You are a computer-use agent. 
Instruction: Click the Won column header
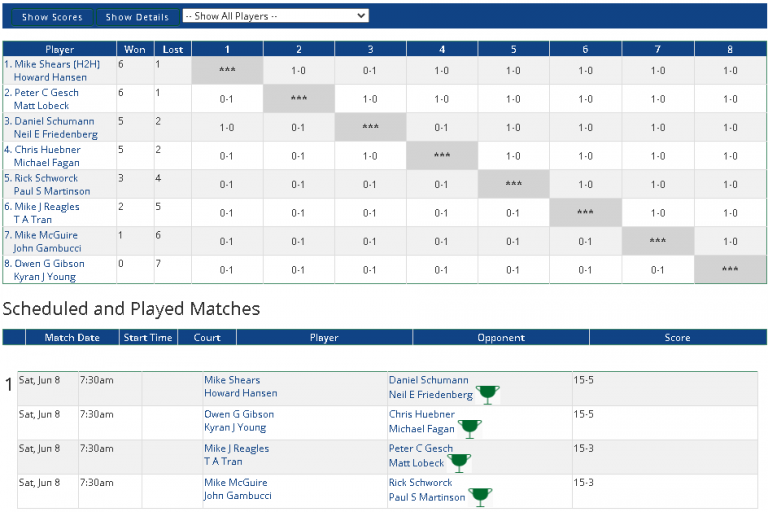point(135,49)
